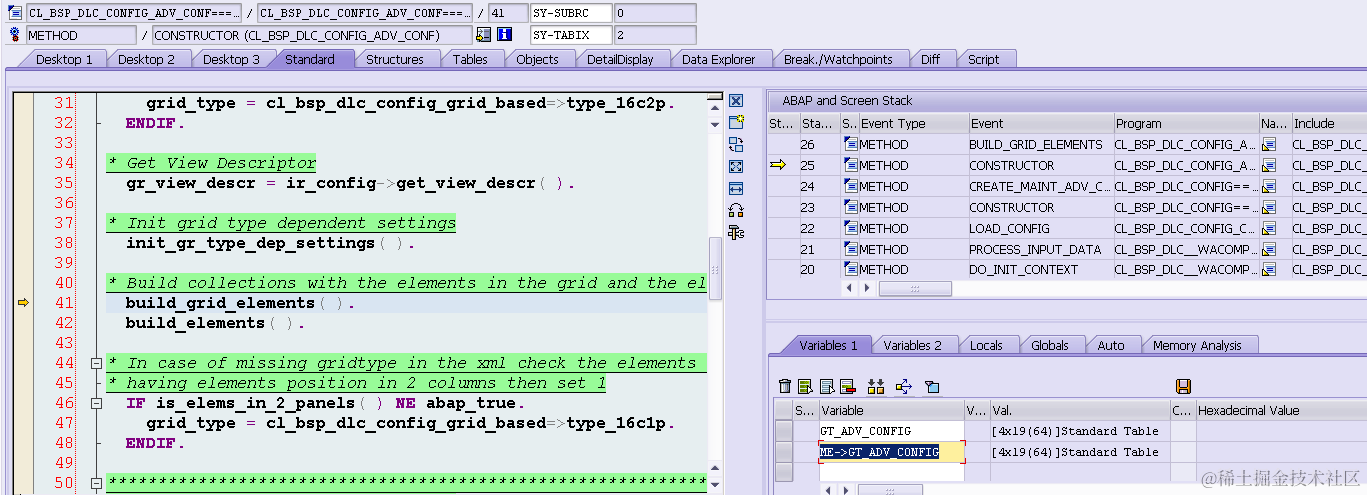Switch to the Variables 2 tab
This screenshot has height=495, width=1367.
pyautogui.click(x=912, y=345)
